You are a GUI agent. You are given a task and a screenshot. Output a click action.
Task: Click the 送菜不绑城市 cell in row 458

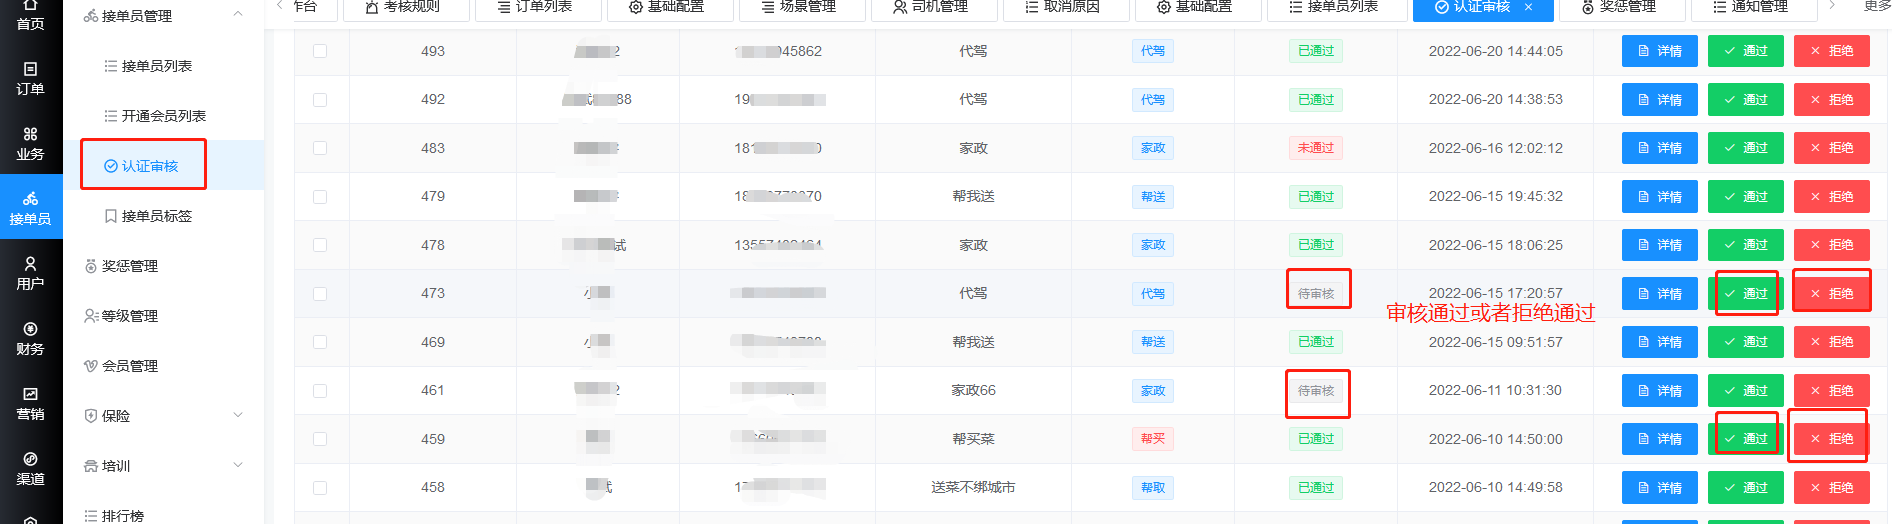click(973, 488)
